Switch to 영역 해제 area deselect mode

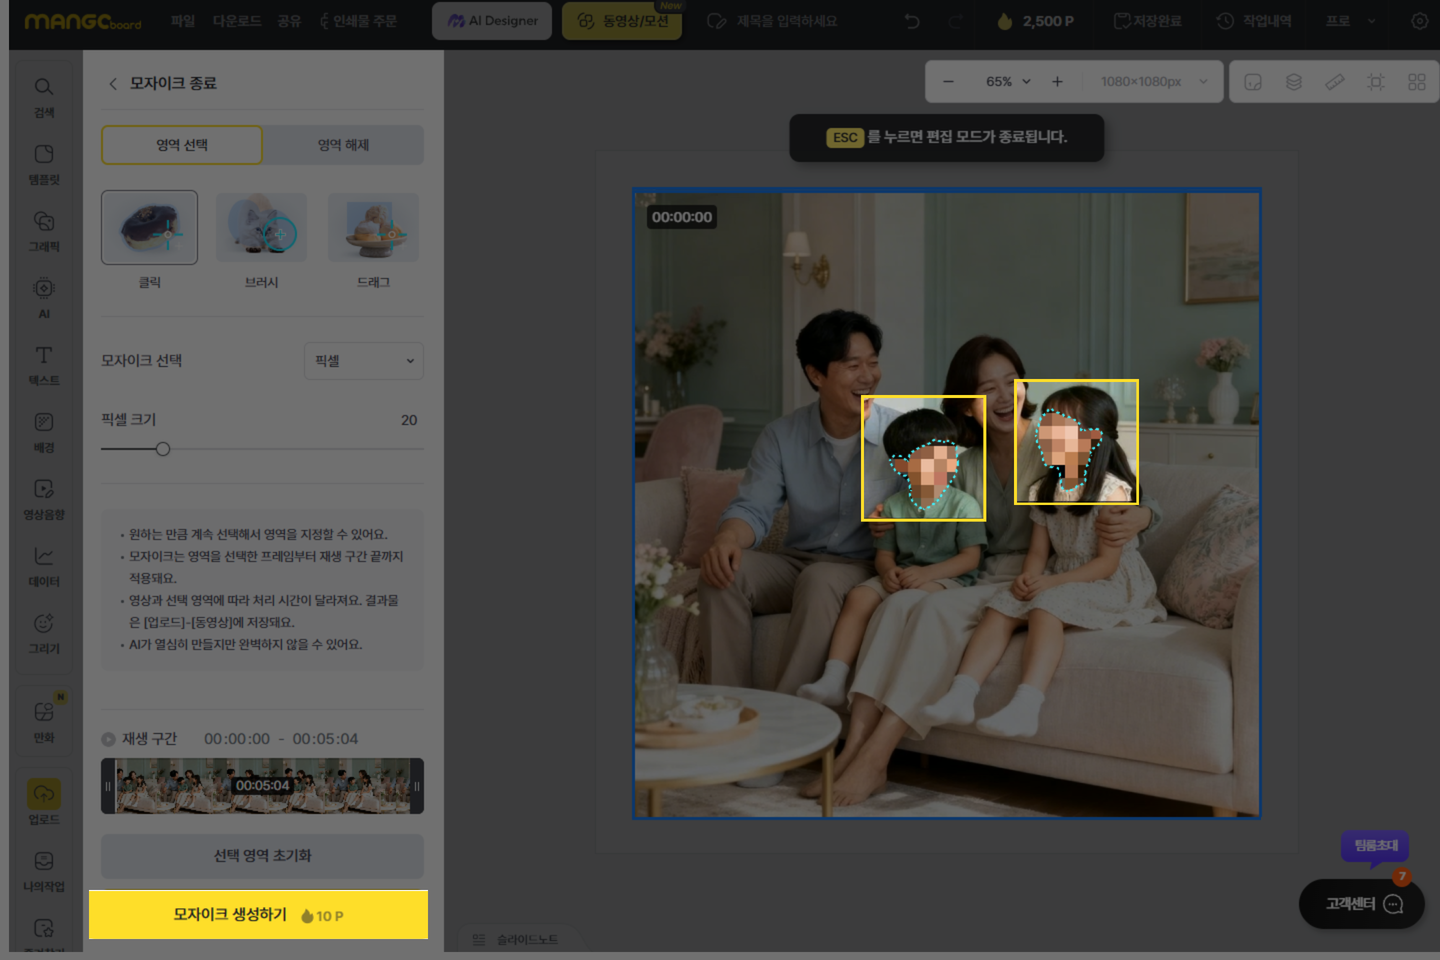(343, 145)
